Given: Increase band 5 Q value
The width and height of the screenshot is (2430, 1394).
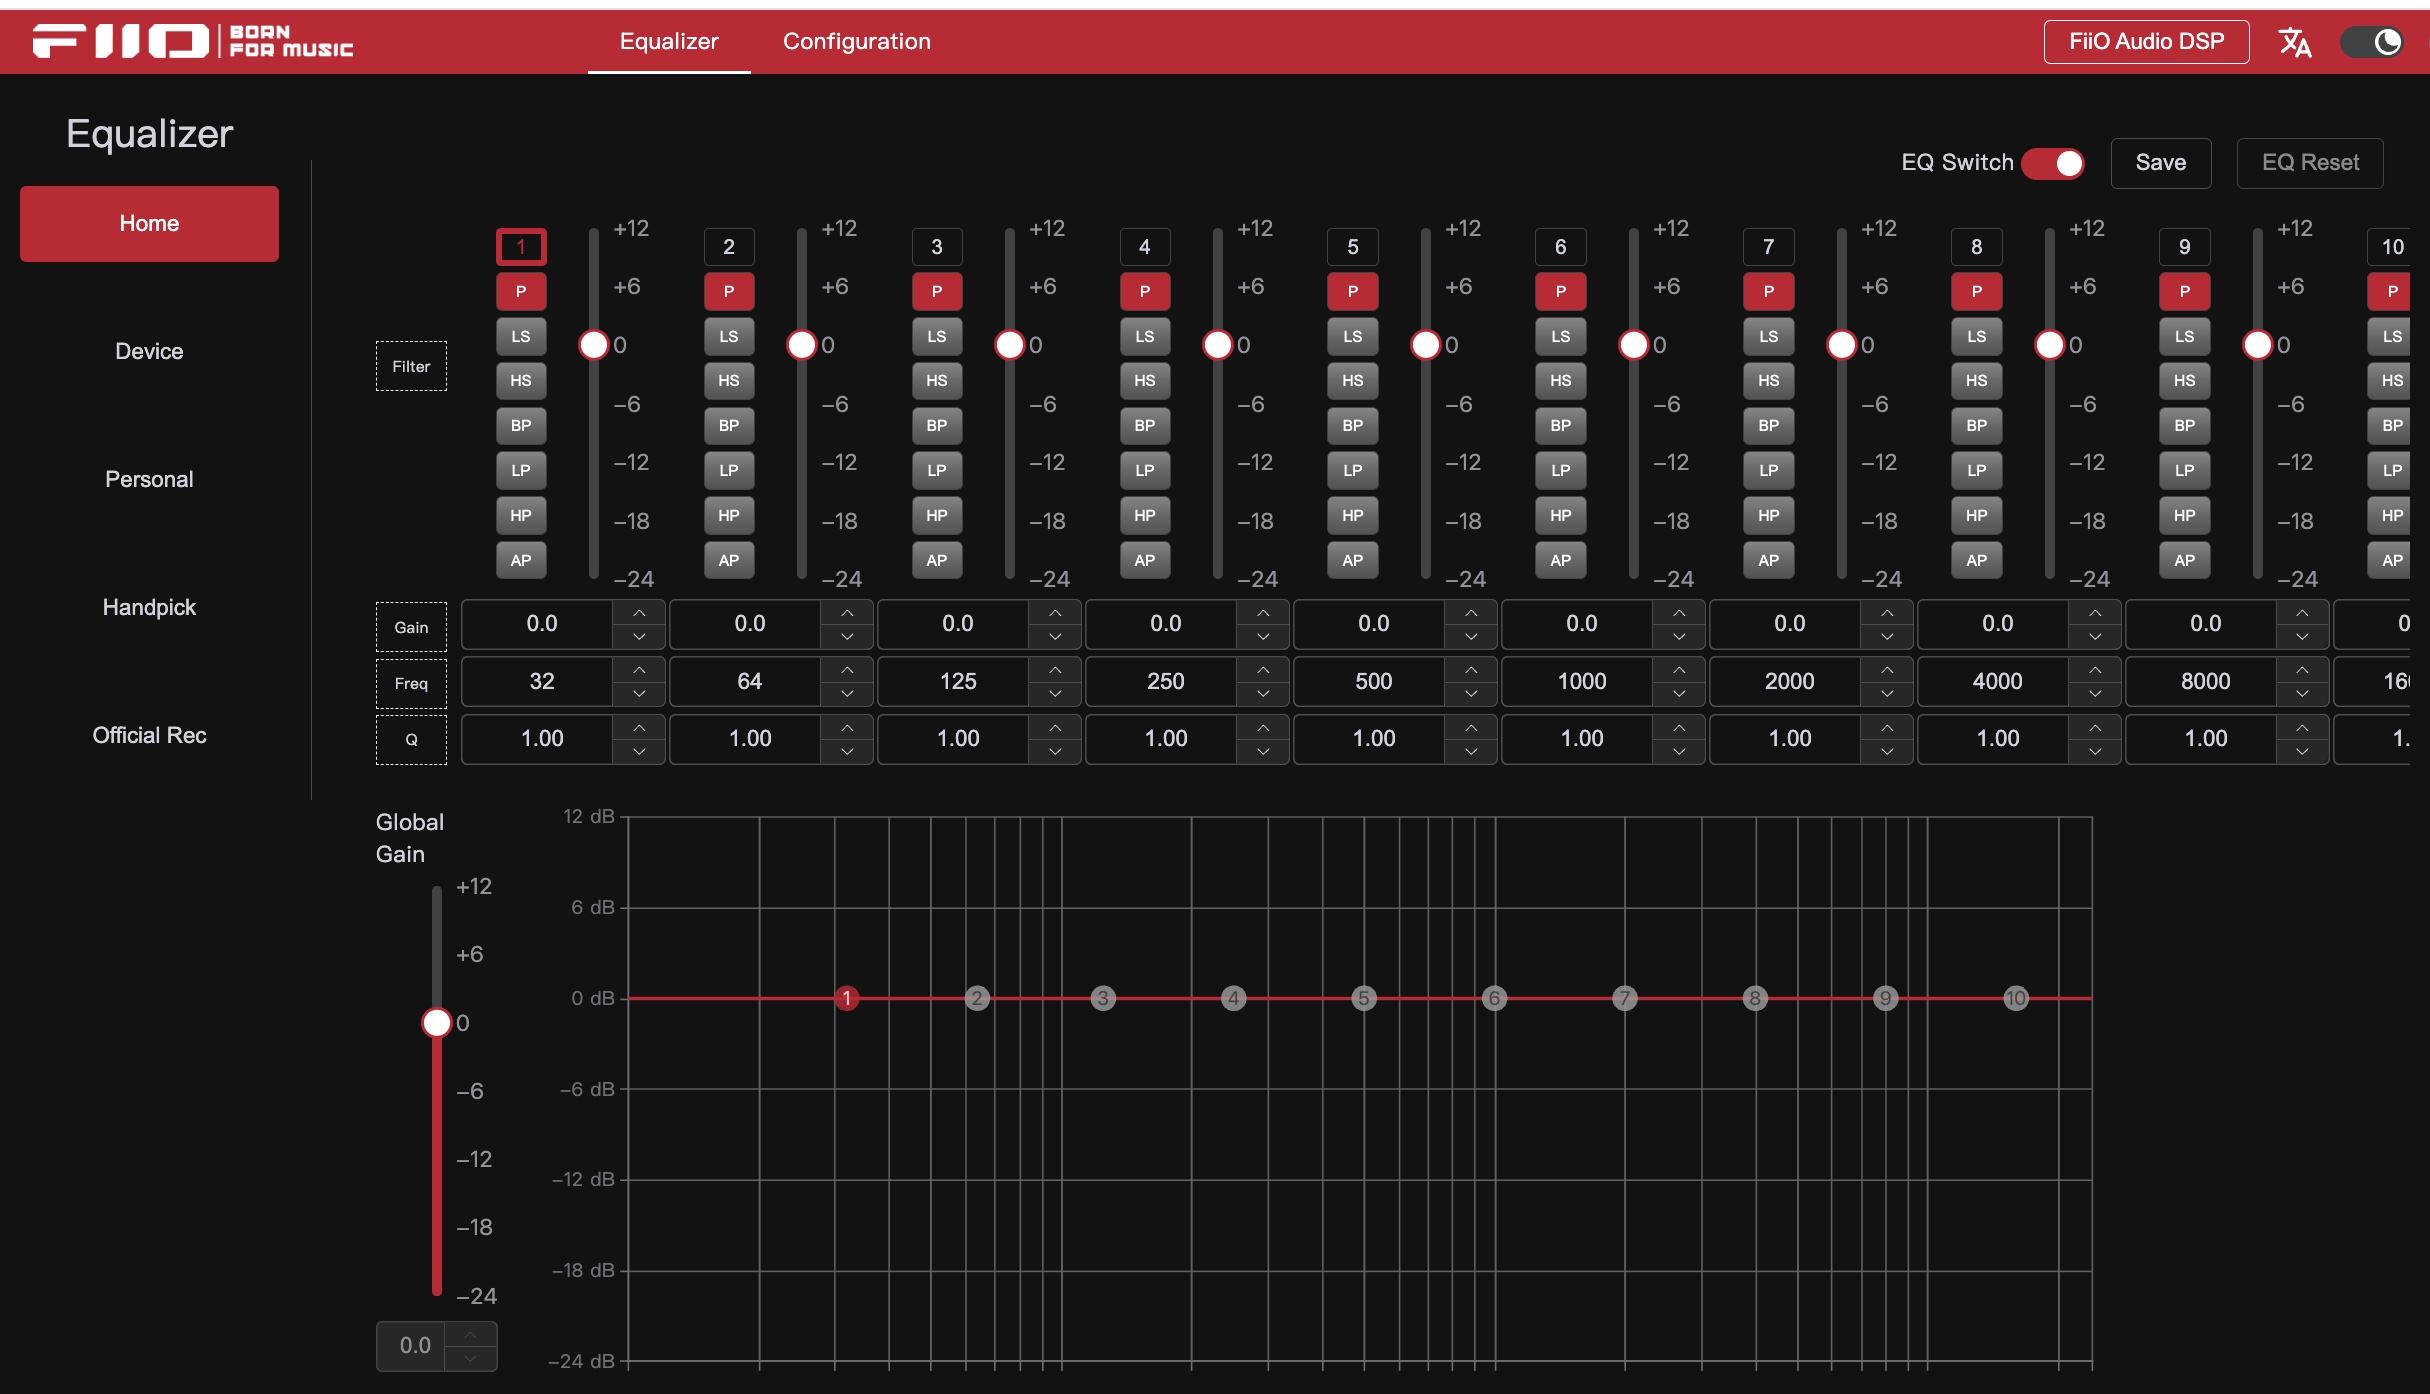Looking at the screenshot, I should [1471, 727].
